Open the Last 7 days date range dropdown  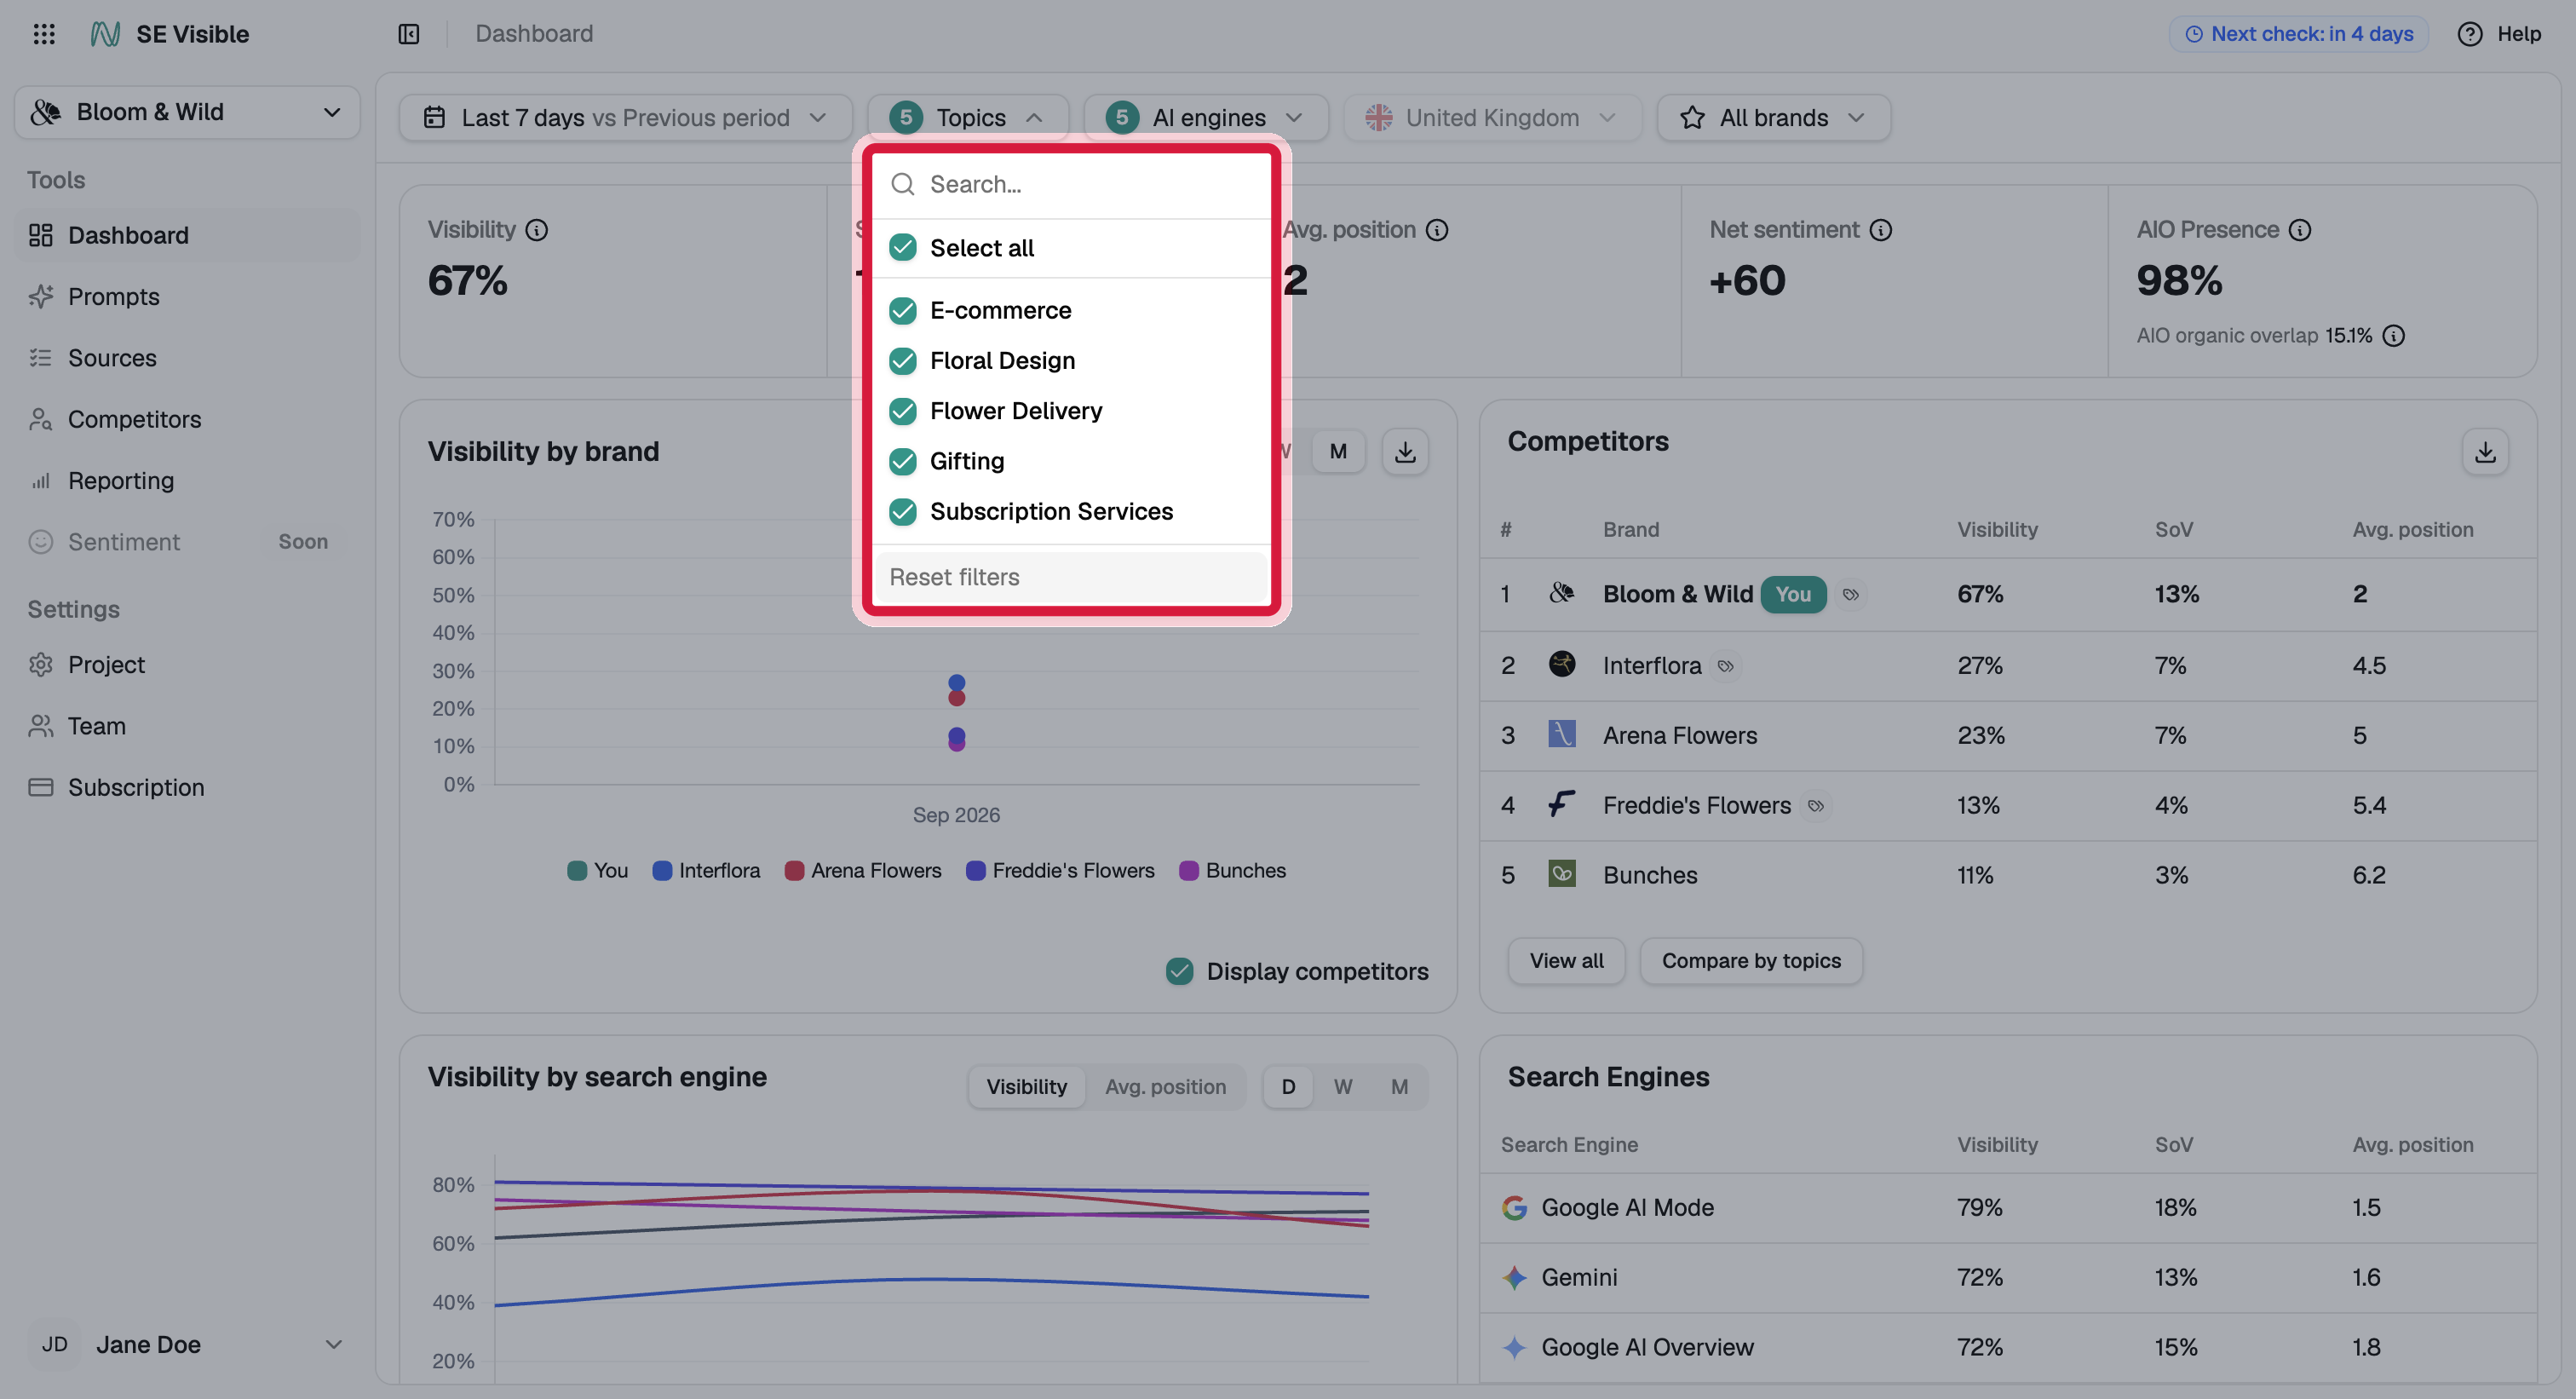(625, 118)
